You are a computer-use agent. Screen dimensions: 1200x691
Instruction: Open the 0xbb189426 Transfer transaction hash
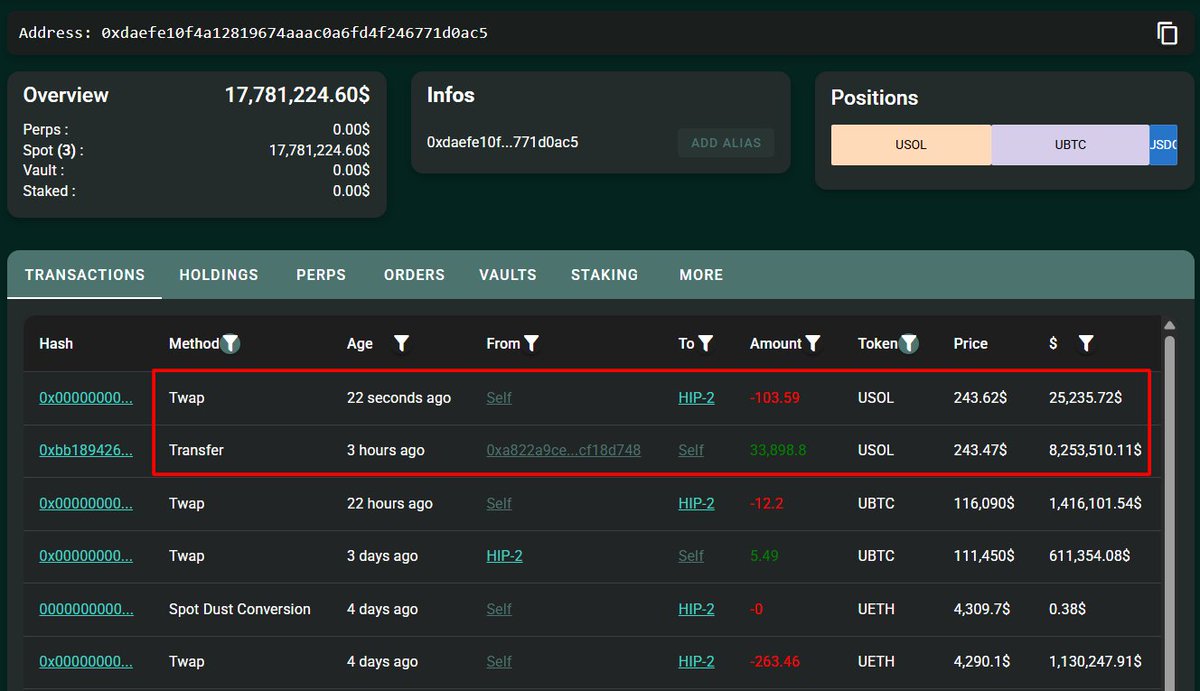[86, 450]
